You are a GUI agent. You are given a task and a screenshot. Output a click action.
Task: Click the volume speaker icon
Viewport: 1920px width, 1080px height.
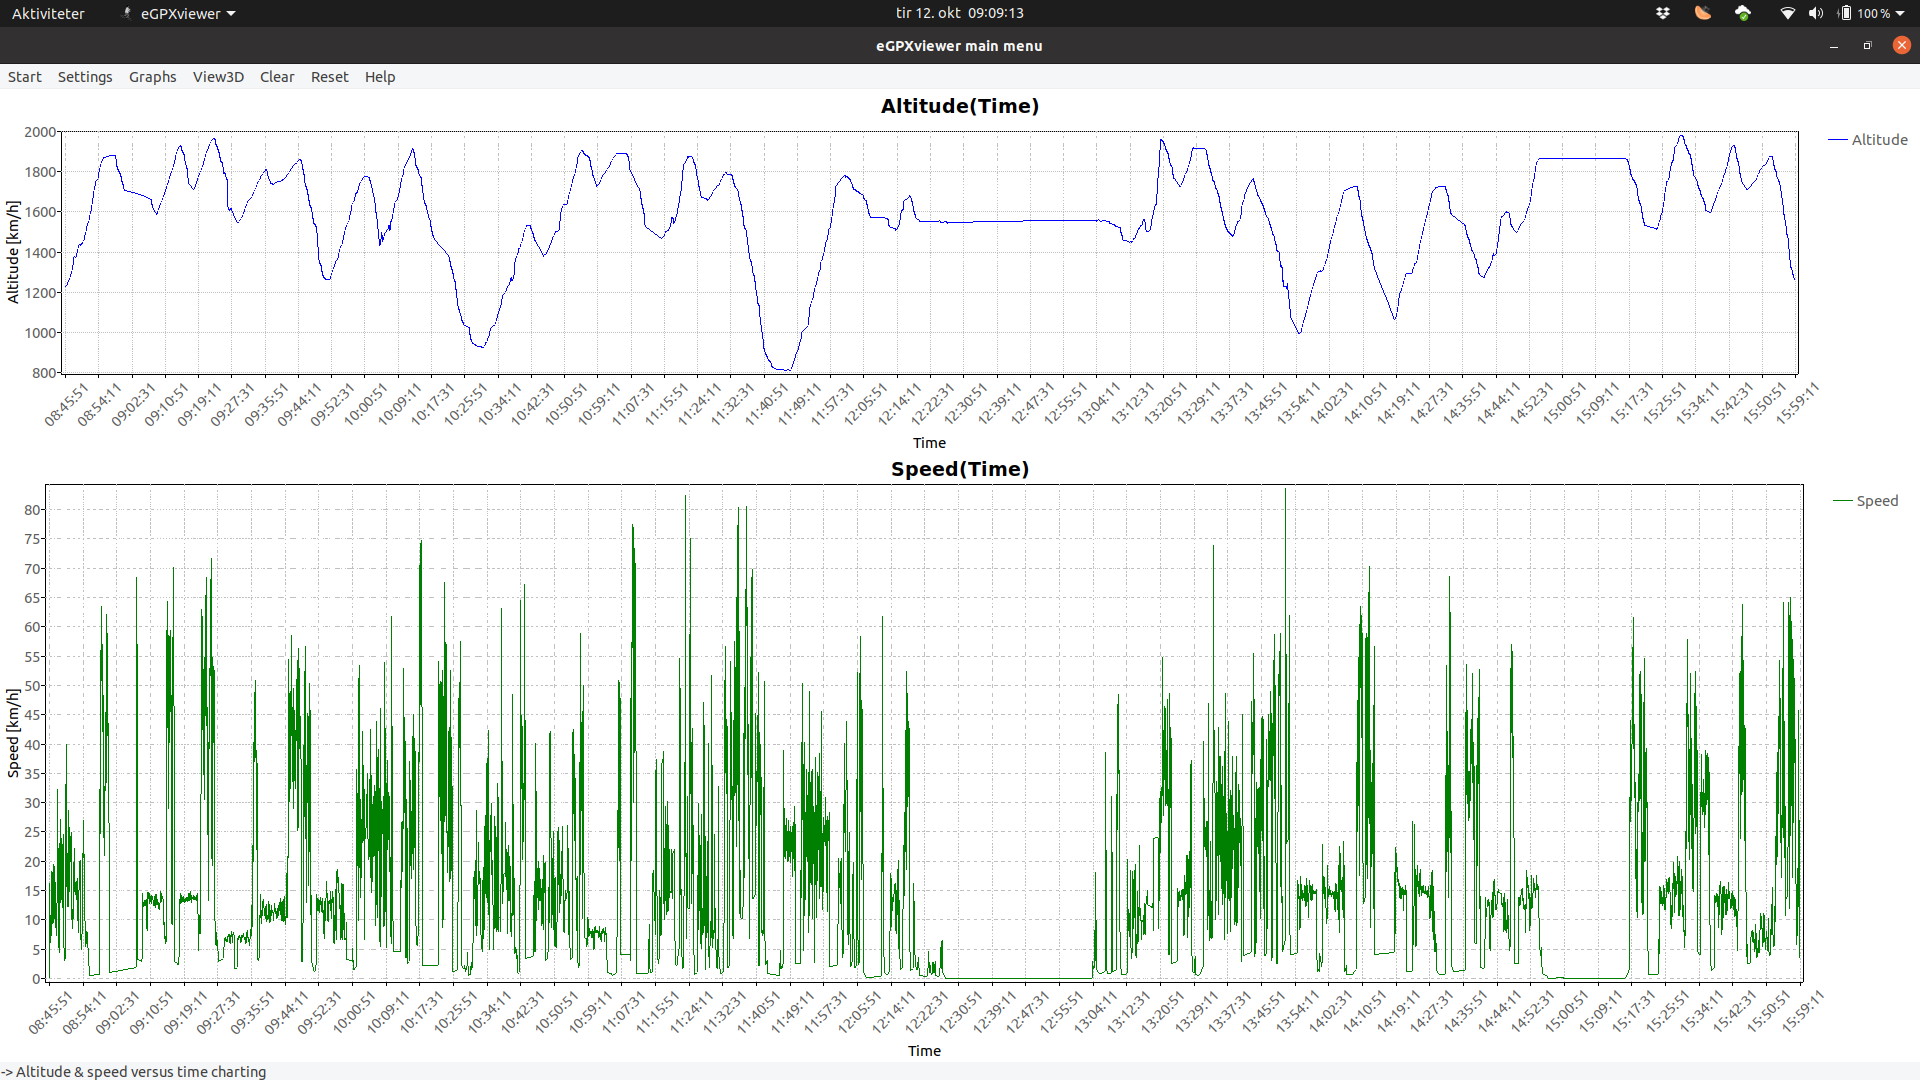click(1815, 13)
